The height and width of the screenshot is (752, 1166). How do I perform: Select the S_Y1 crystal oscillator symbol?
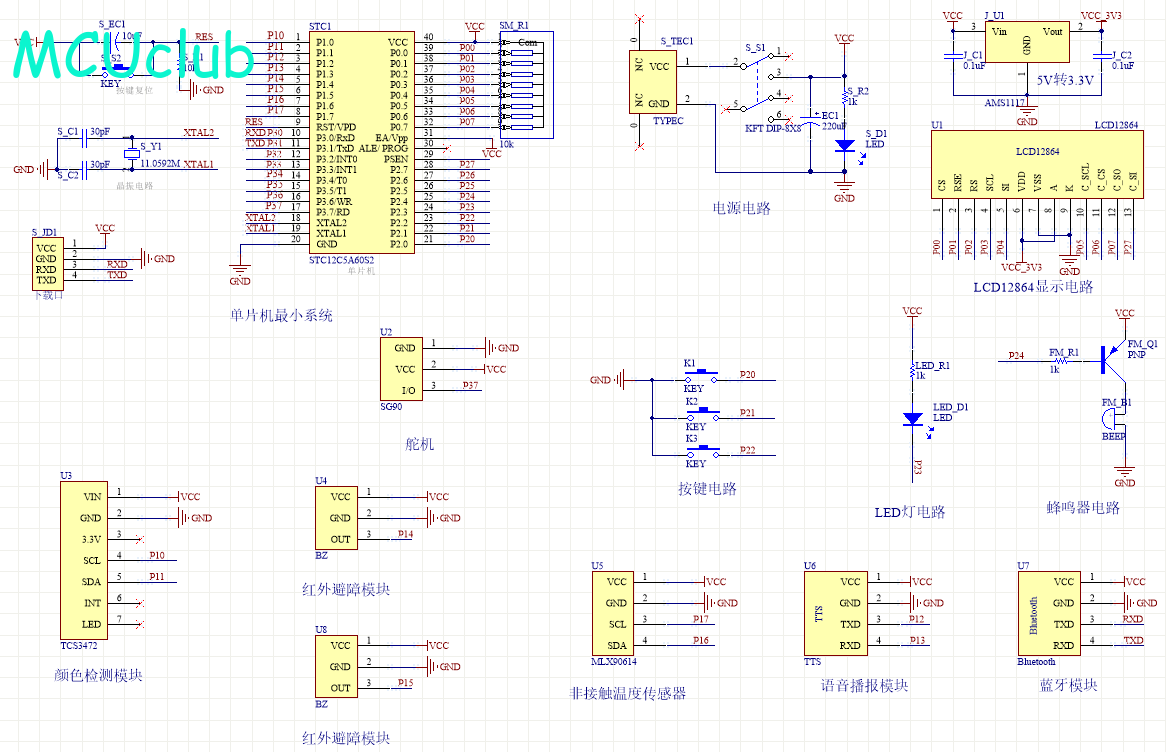pyautogui.click(x=130, y=153)
